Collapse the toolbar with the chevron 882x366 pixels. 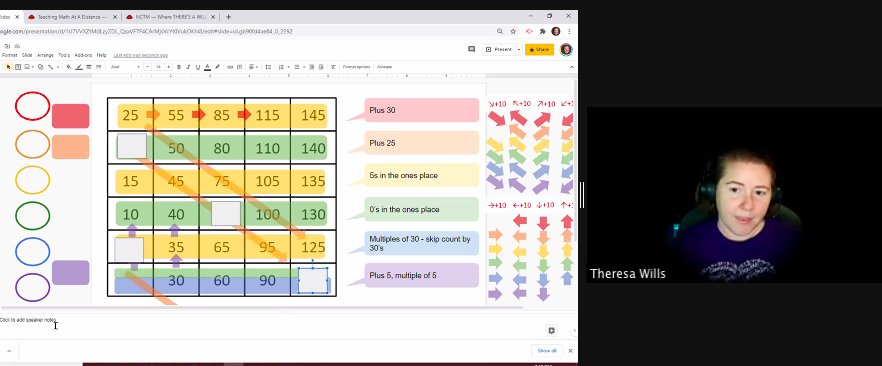(572, 67)
